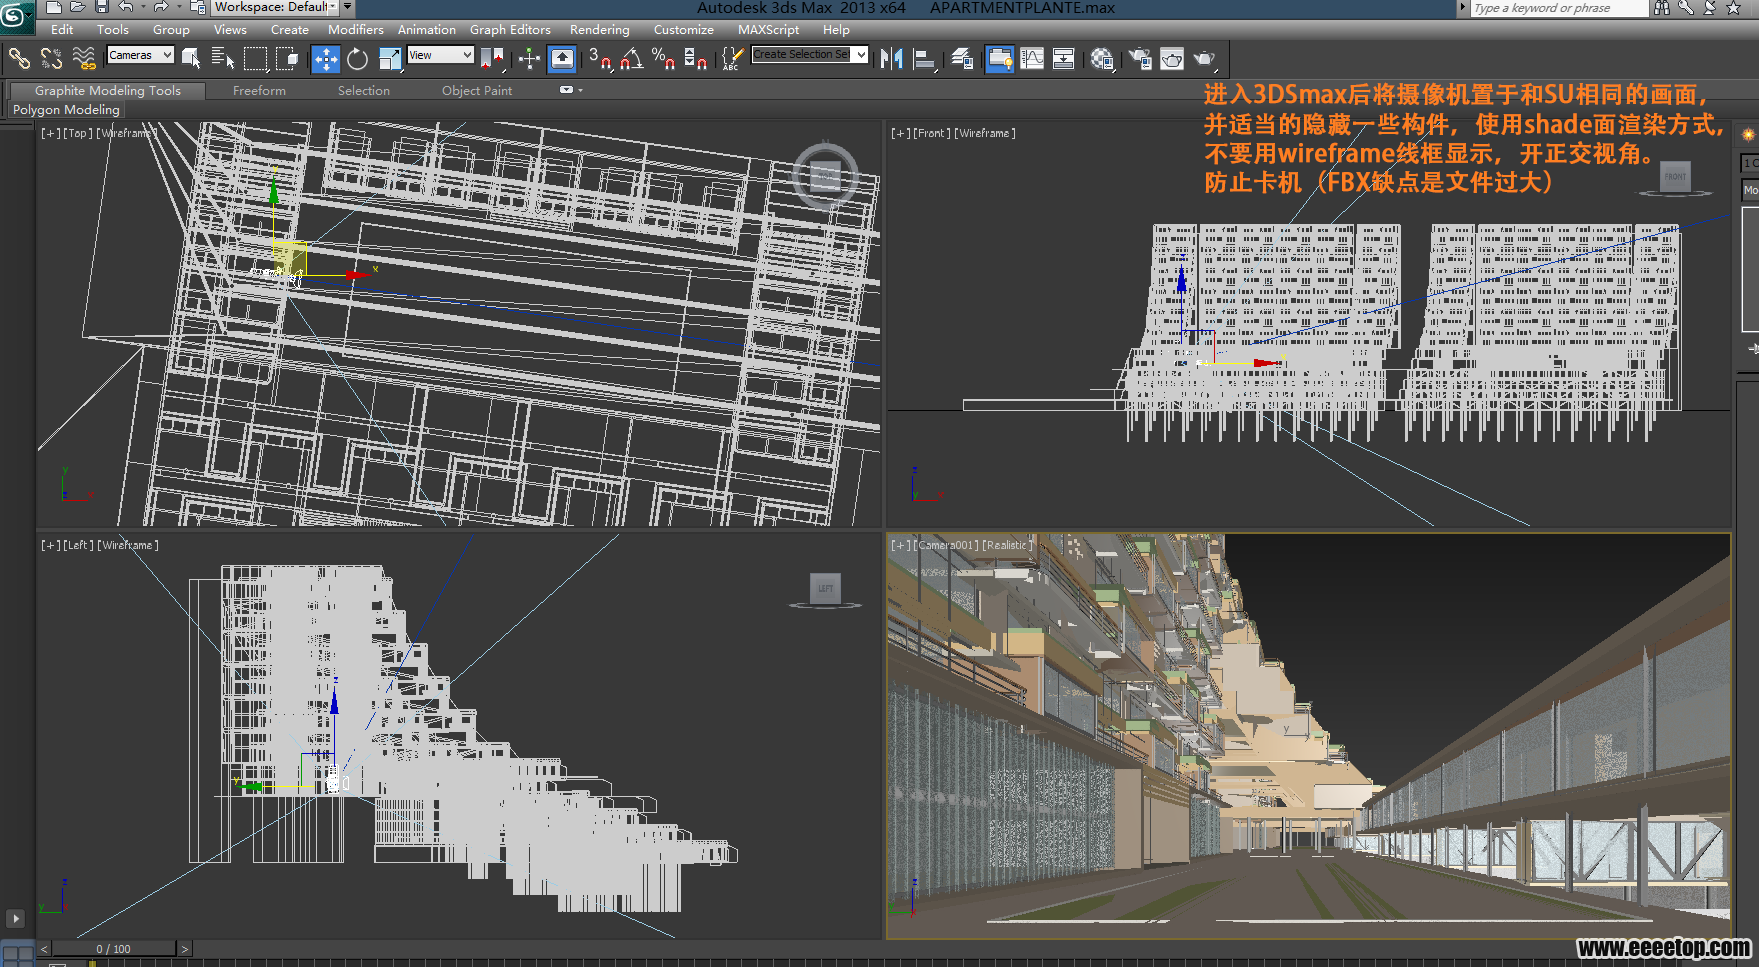The image size is (1759, 967).
Task: Click [Top] label in top viewport
Action: [79, 133]
